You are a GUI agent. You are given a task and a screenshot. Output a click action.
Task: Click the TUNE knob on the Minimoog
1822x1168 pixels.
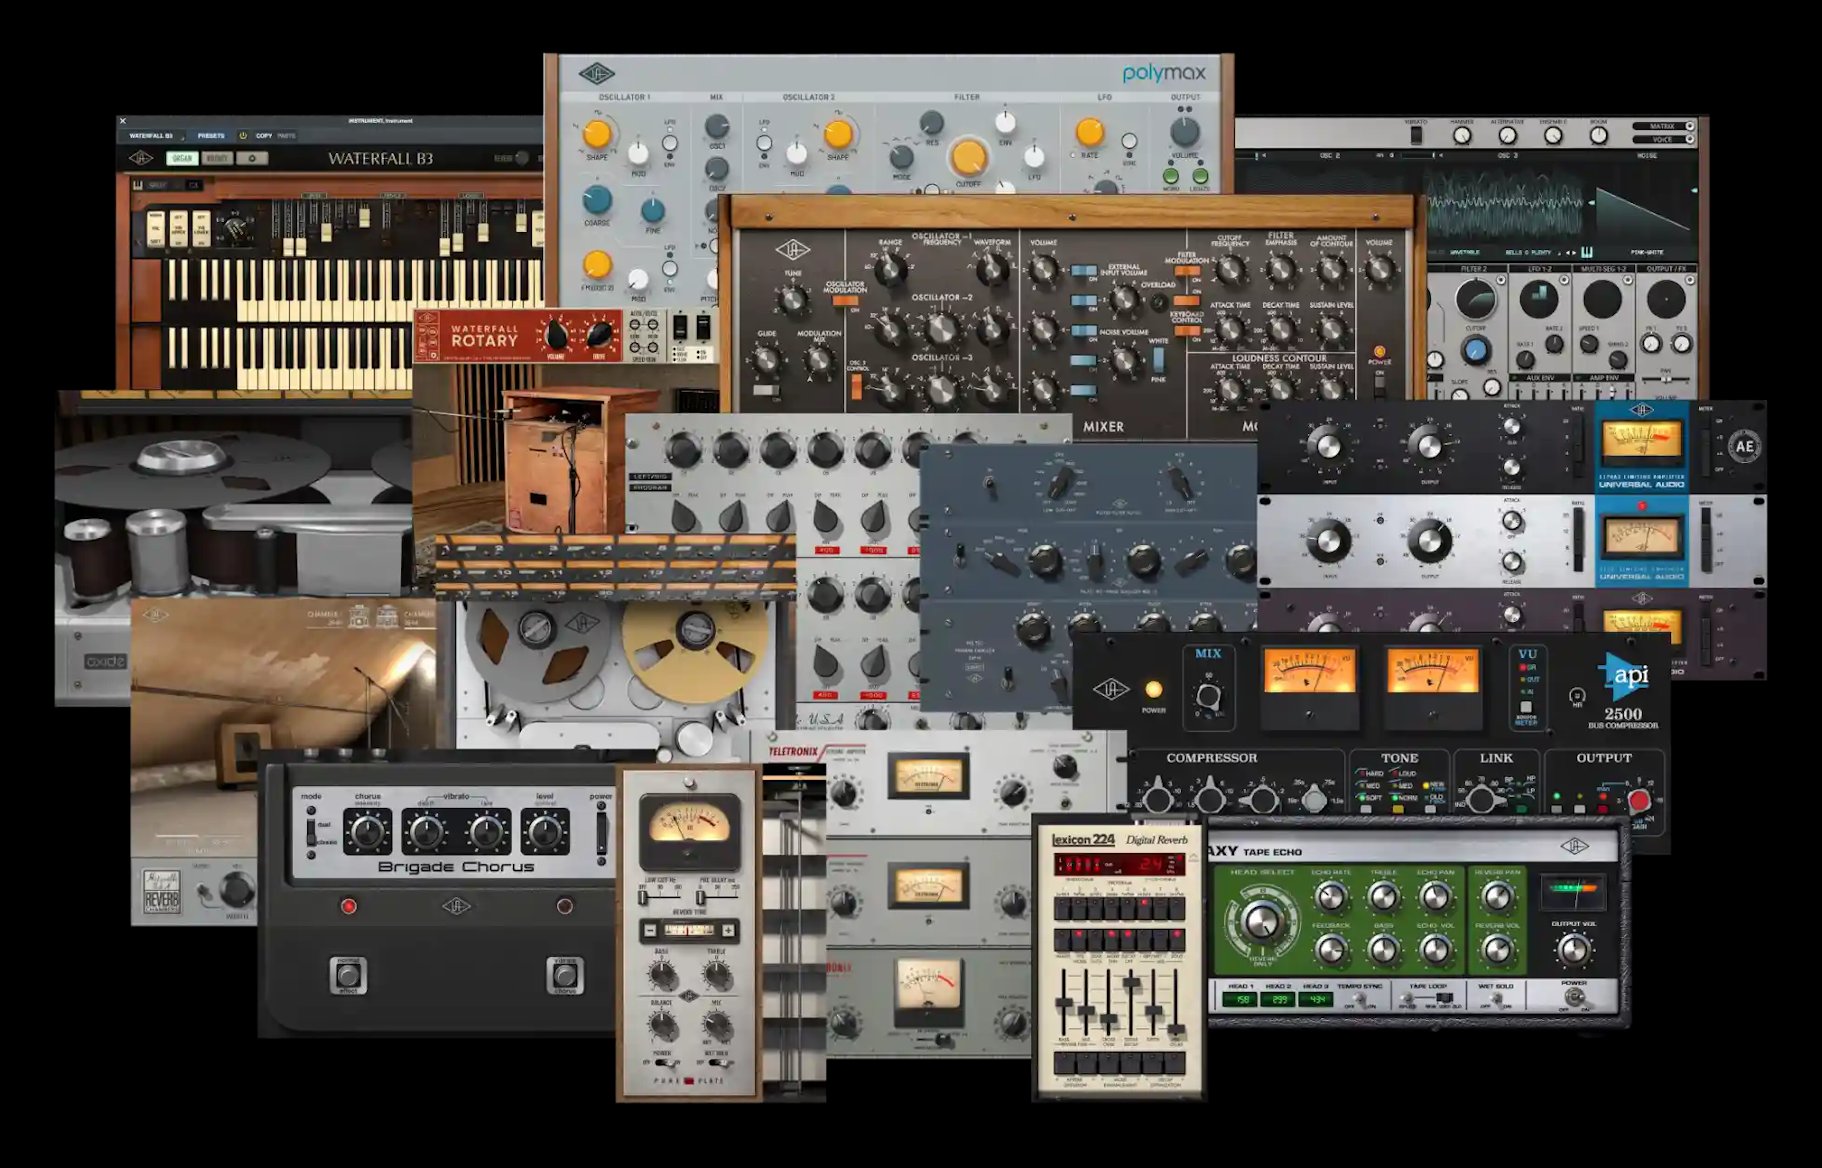click(793, 300)
